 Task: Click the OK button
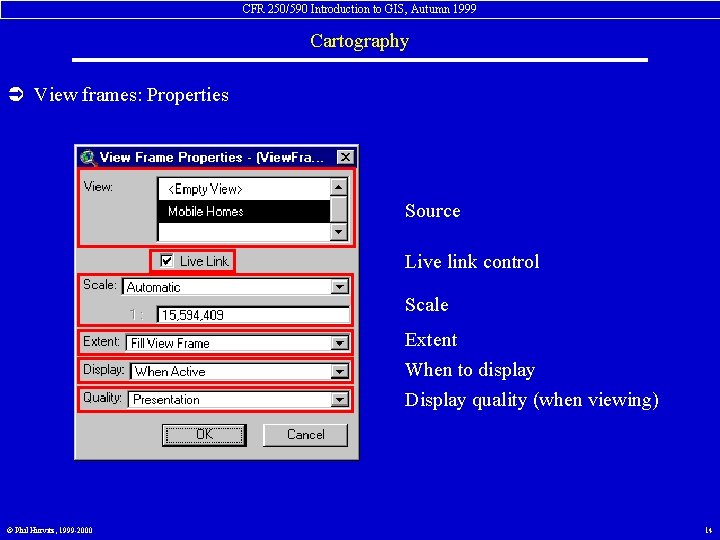coord(204,434)
